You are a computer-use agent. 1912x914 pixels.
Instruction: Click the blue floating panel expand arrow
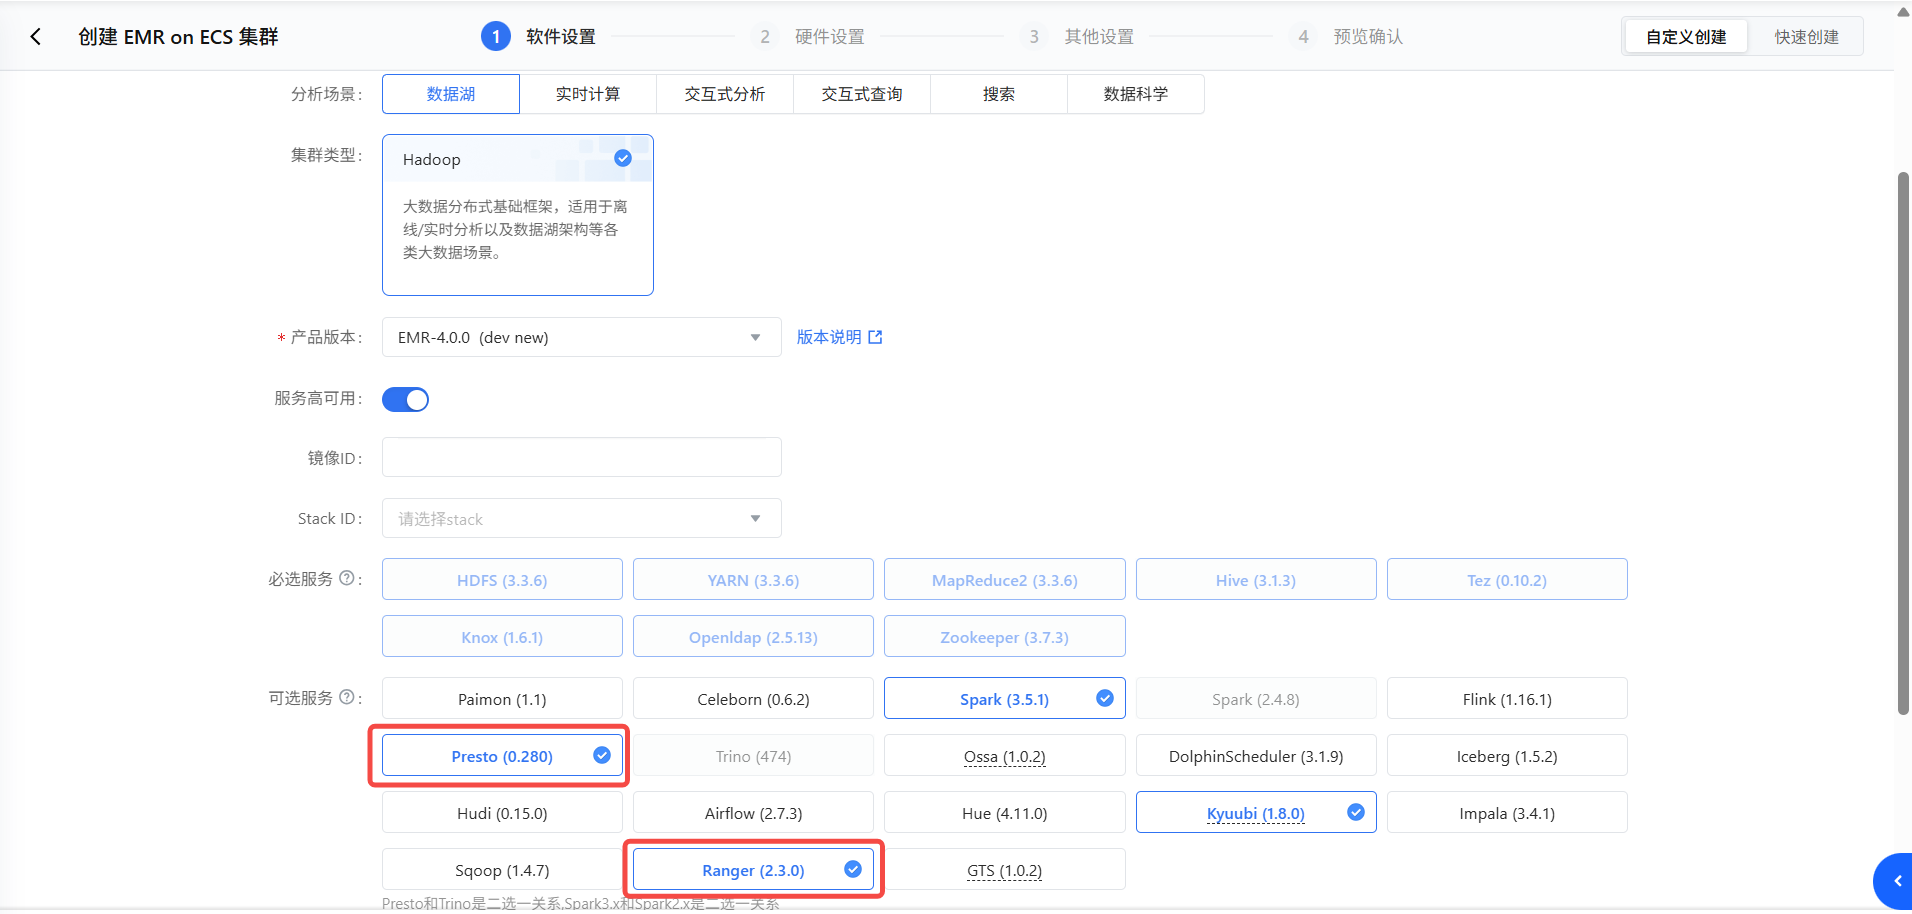pos(1895,881)
